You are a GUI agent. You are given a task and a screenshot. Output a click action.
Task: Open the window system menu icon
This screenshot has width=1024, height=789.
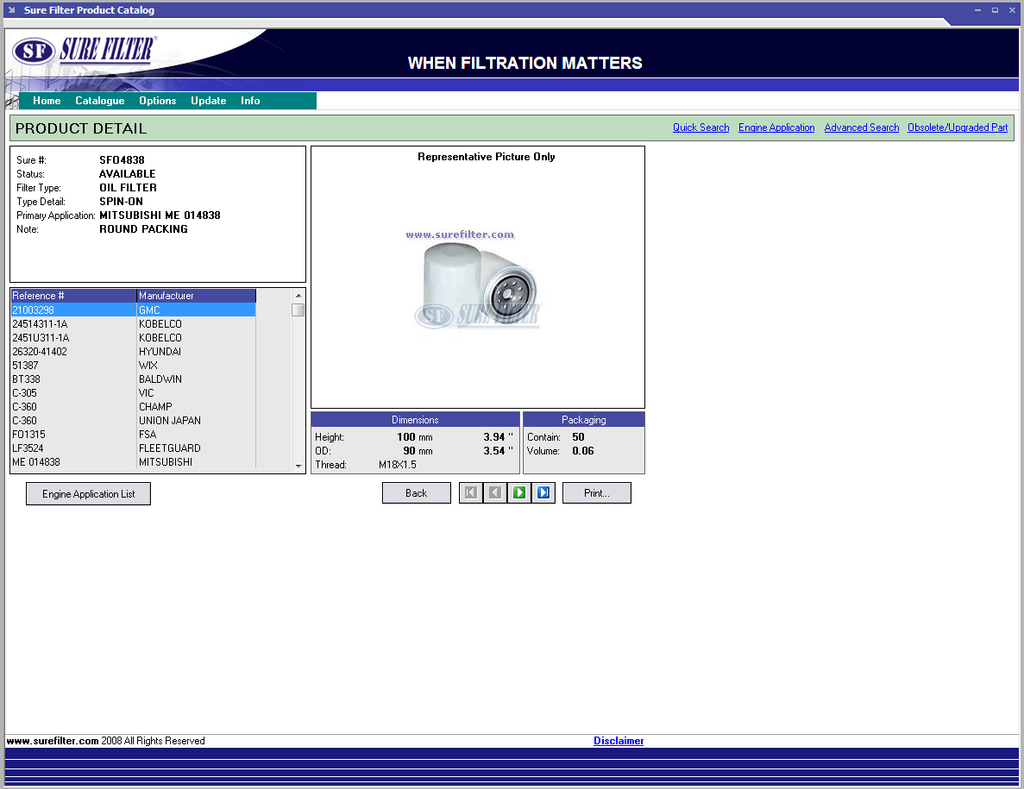[x=11, y=10]
